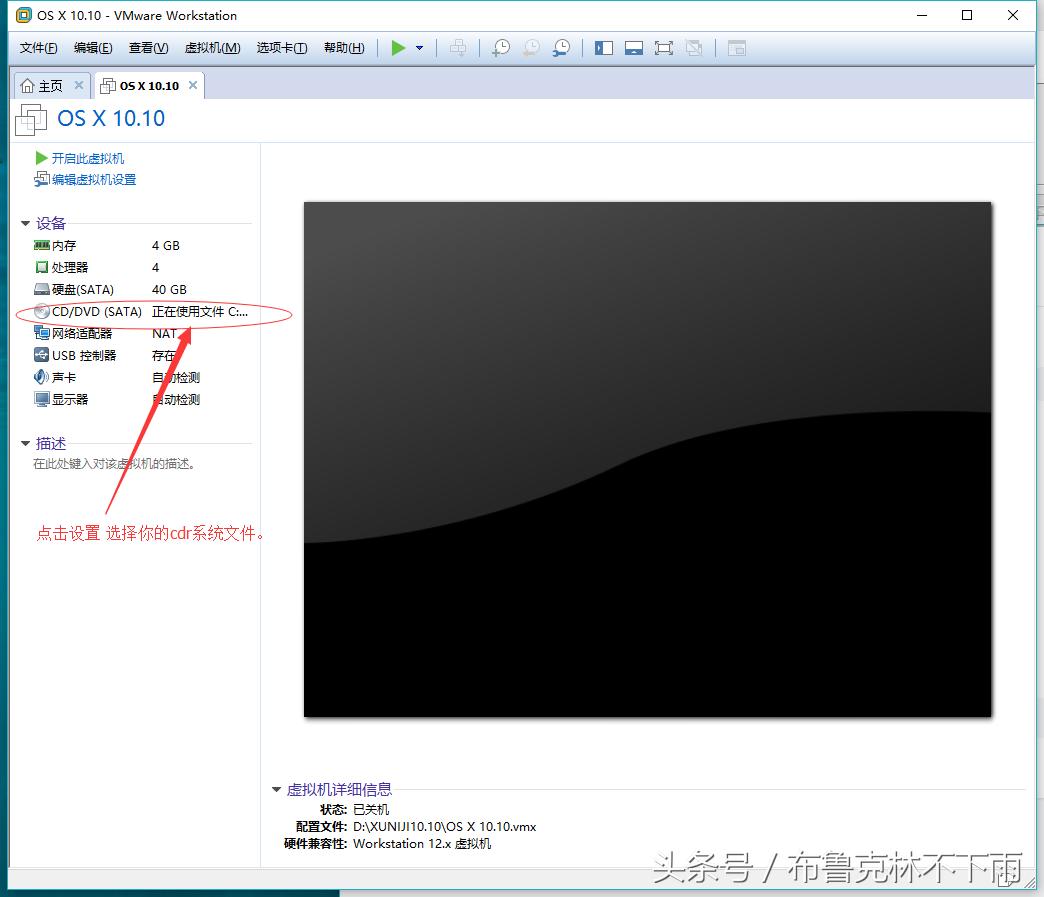Click the 声卡 sound card icon
1044x897 pixels.
(x=38, y=377)
